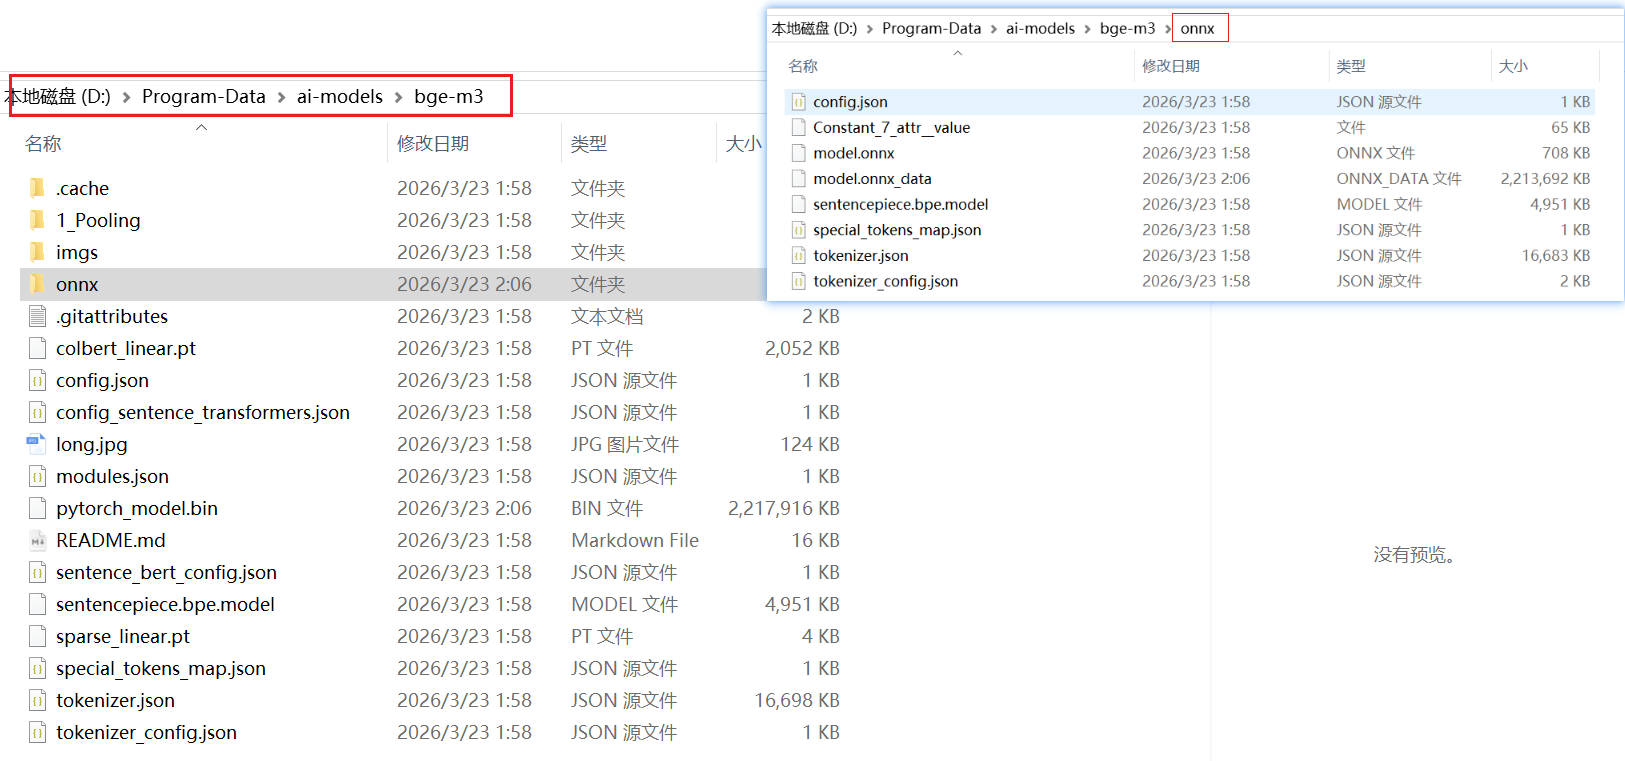Image resolution: width=1625 pixels, height=761 pixels.
Task: Select the 1_Pooling folder name
Action: pos(98,220)
